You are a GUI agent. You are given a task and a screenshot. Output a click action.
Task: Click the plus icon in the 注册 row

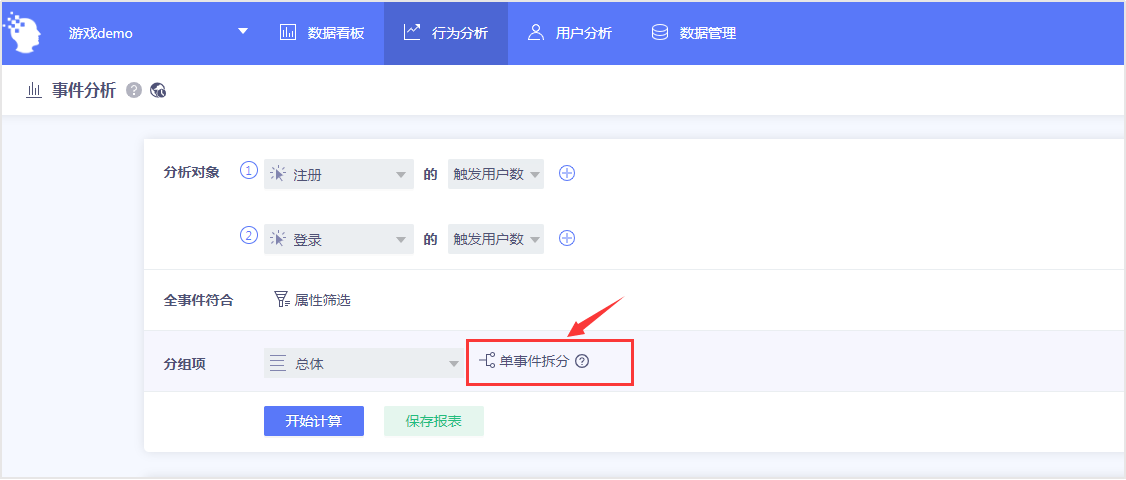point(567,173)
